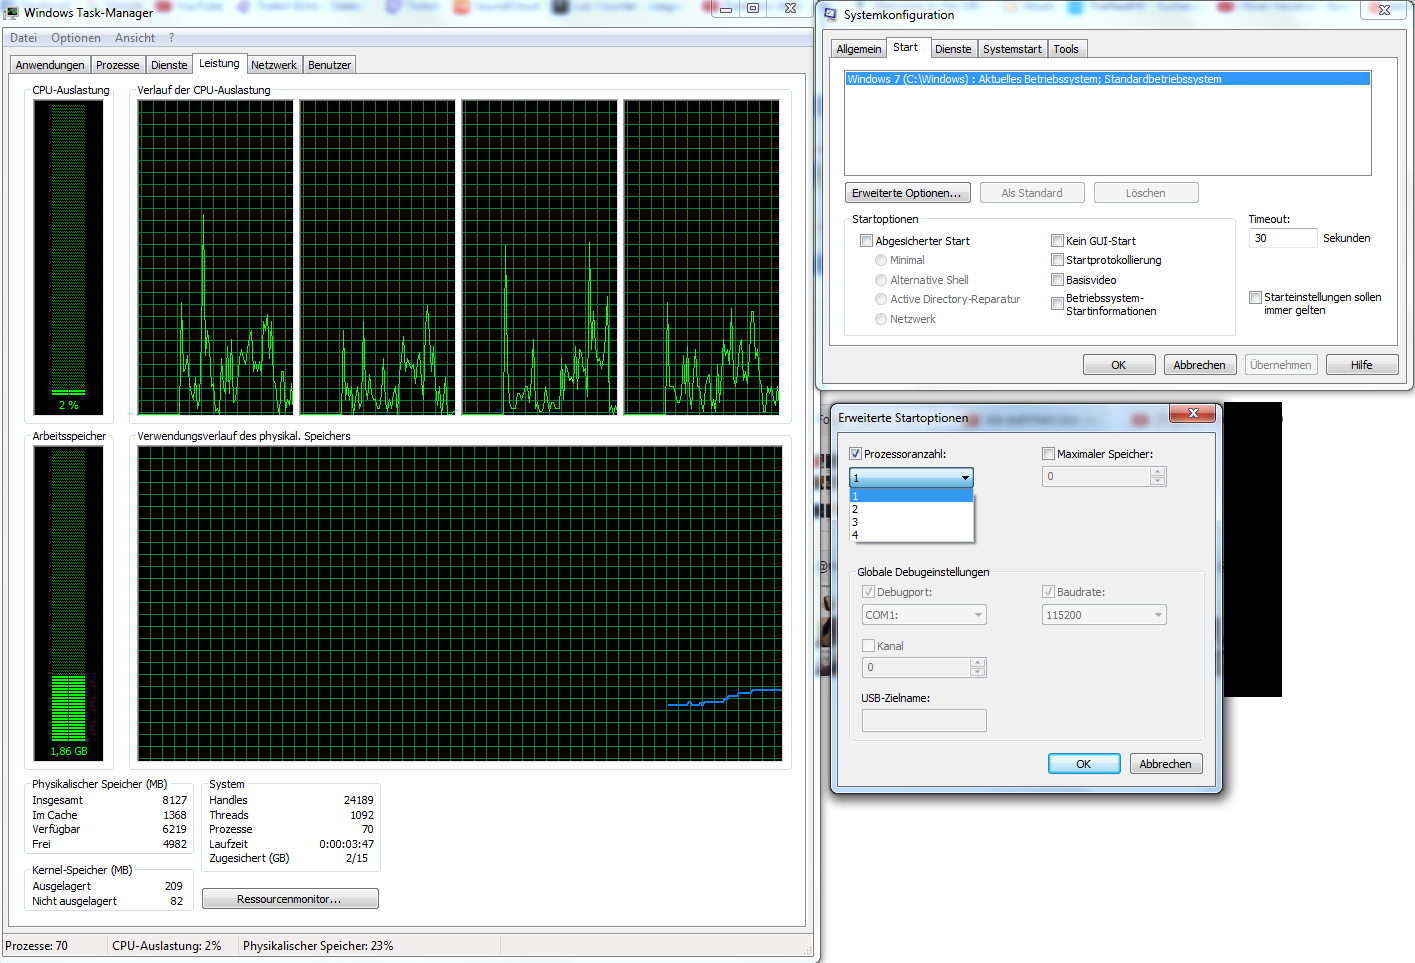Viewport: 1415px width, 963px height.
Task: Toggle the Debugport checkbox
Action: [x=868, y=592]
